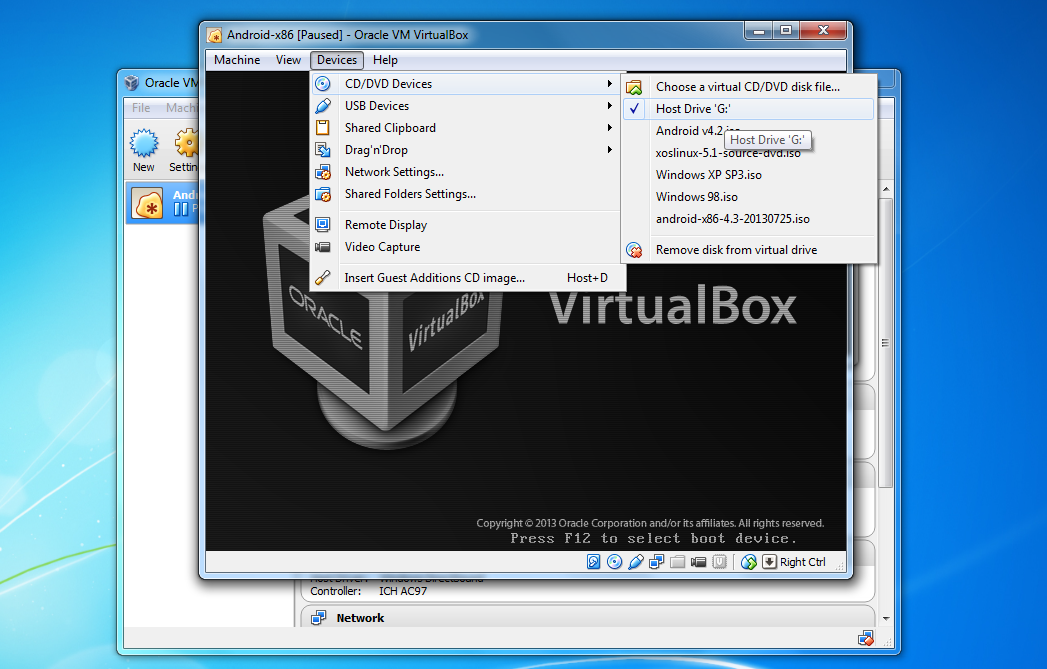The height and width of the screenshot is (669, 1047).
Task: Click the Network Settings icon in Devices menu
Action: [323, 172]
